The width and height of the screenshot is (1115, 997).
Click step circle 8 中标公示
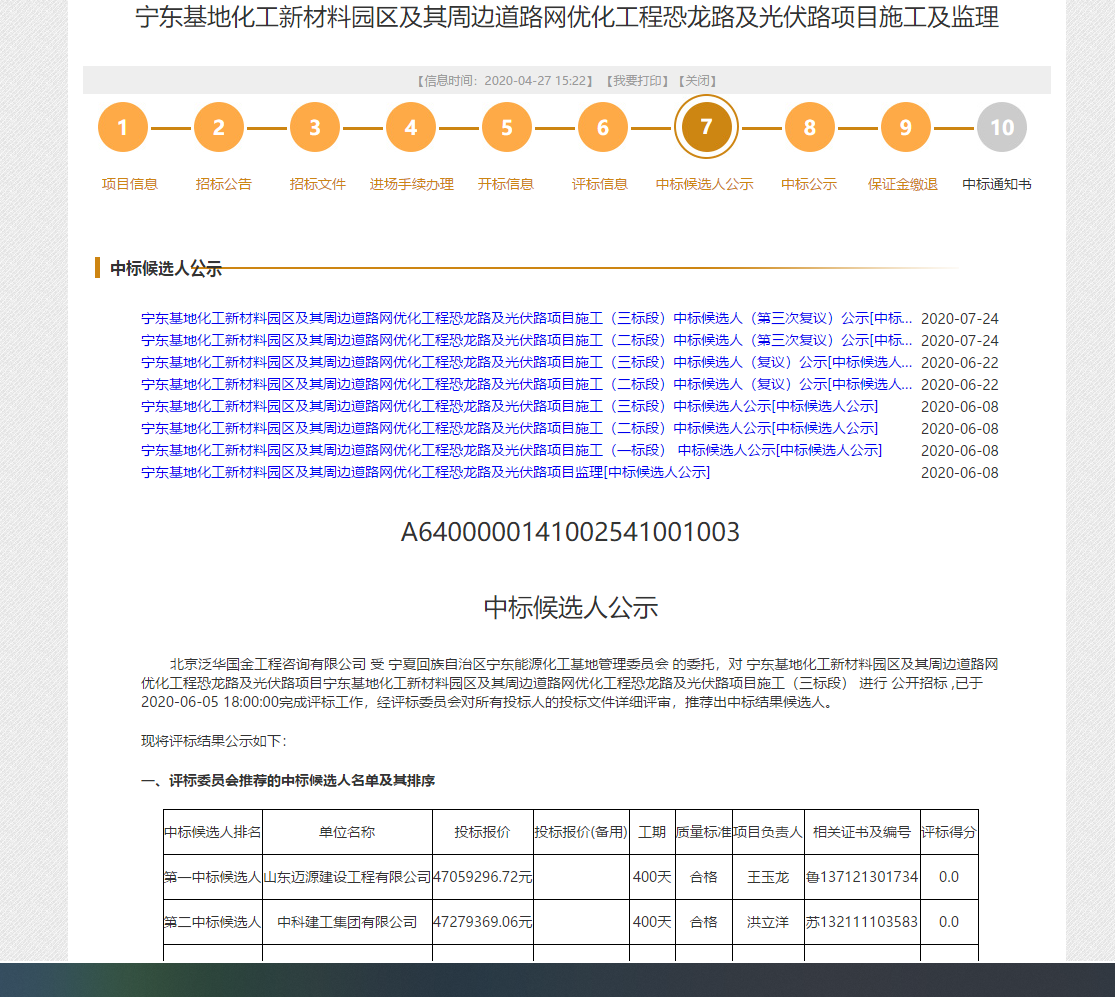coord(810,127)
